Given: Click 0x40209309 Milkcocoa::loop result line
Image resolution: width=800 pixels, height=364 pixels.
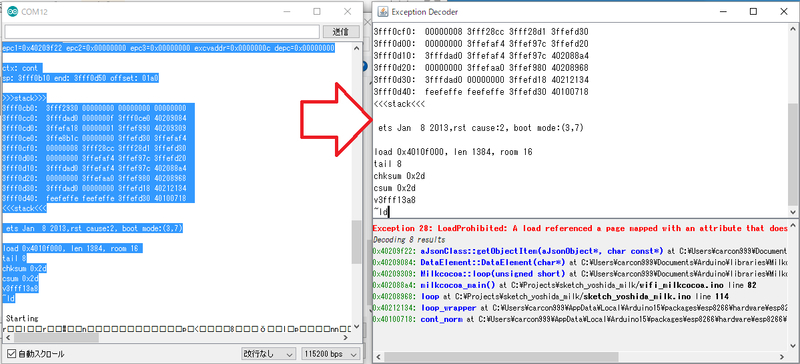Looking at the screenshot, I should click(x=581, y=274).
